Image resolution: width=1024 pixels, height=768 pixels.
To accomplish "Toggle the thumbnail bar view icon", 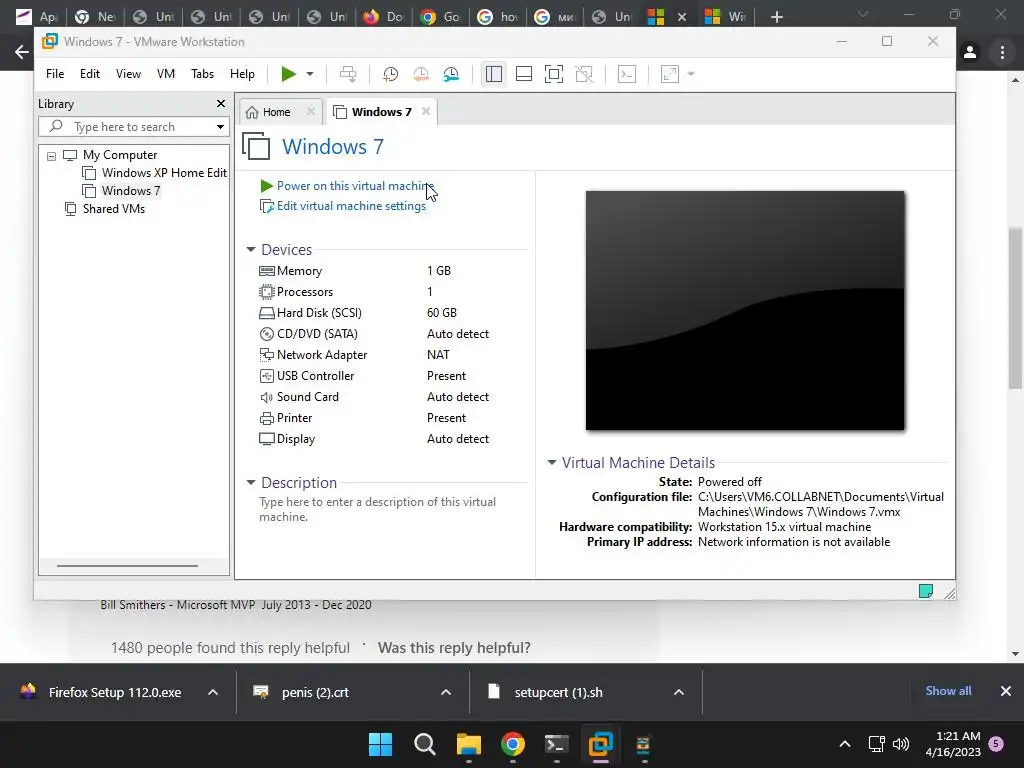I will click(524, 74).
